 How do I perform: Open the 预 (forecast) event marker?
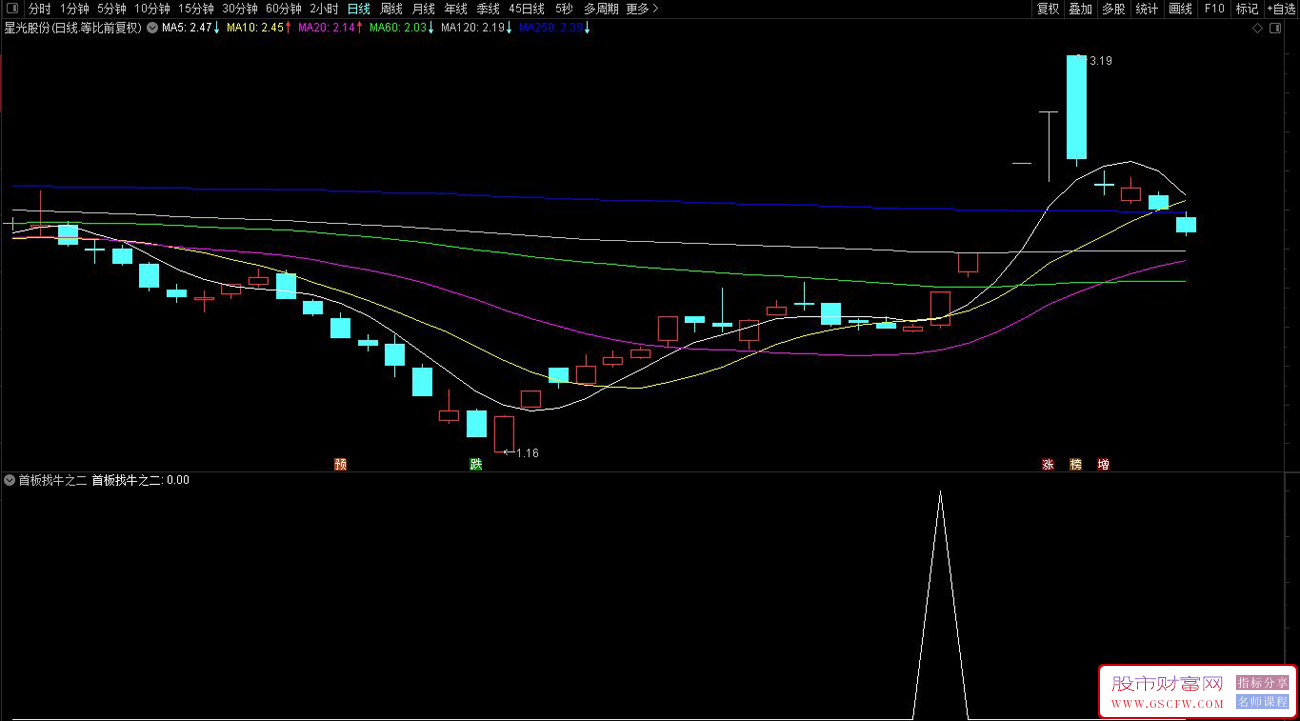point(340,464)
